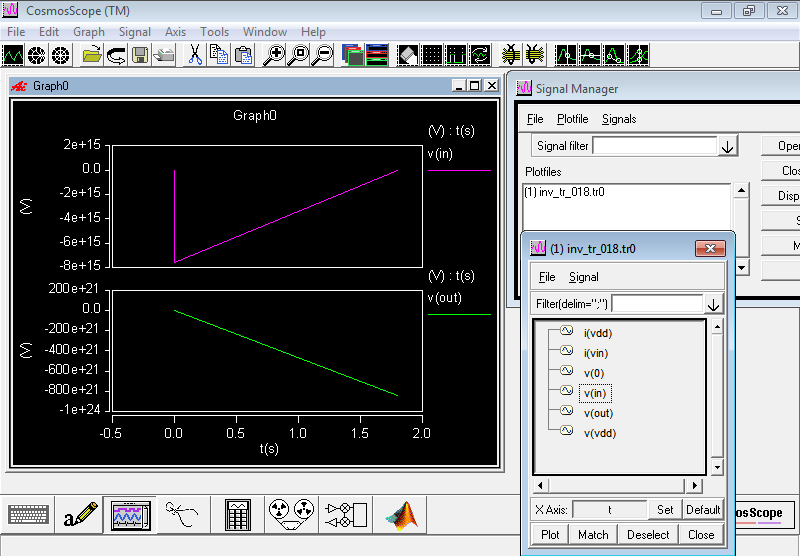
Task: Click the Match button
Action: [x=593, y=535]
